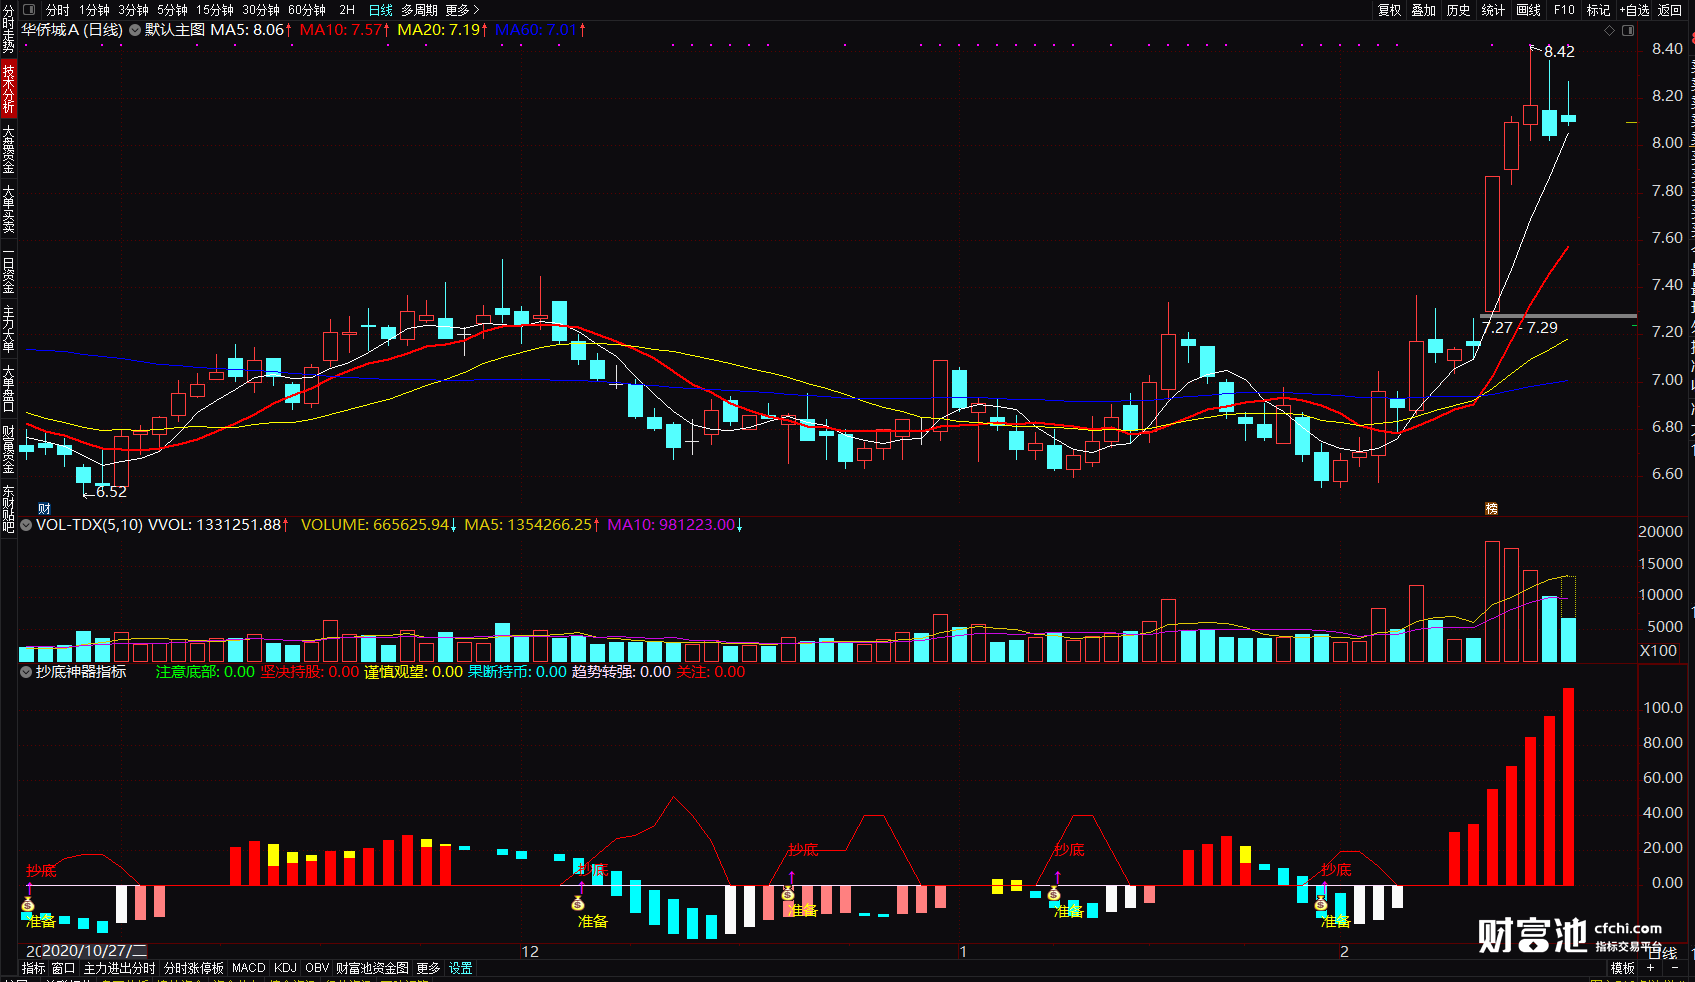Toggle the right panel icon near the price axis
Image resolution: width=1695 pixels, height=982 pixels.
click(1628, 30)
